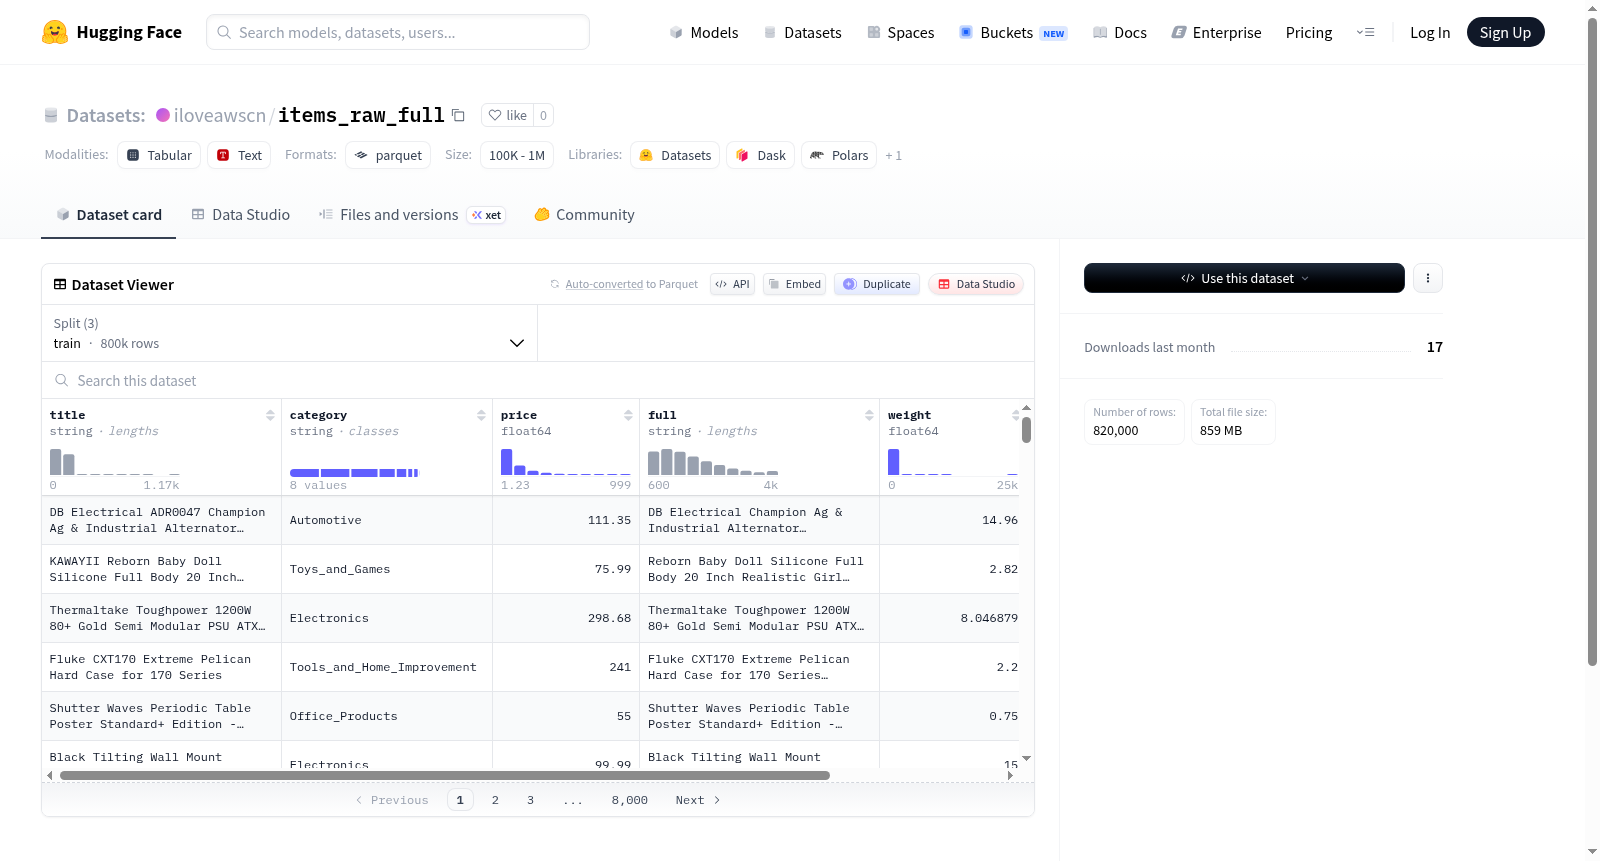1600x861 pixels.
Task: Show the one additional library
Action: [893, 156]
